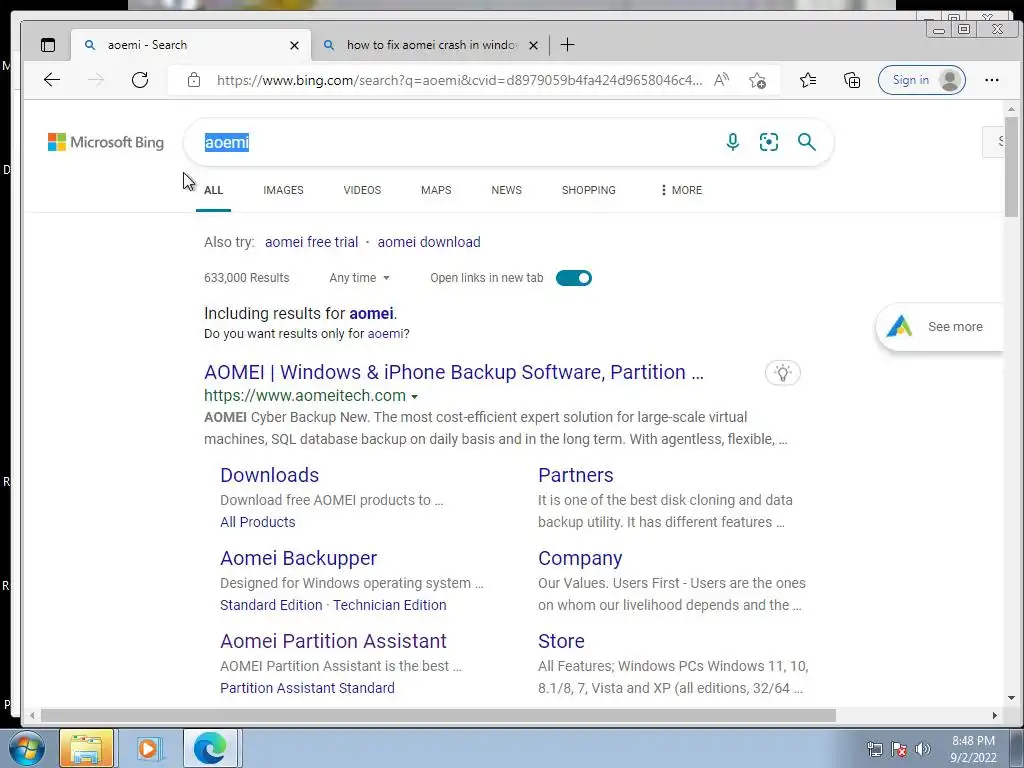Click the Partition Assistant Standard link
The image size is (1024, 768).
click(x=307, y=688)
